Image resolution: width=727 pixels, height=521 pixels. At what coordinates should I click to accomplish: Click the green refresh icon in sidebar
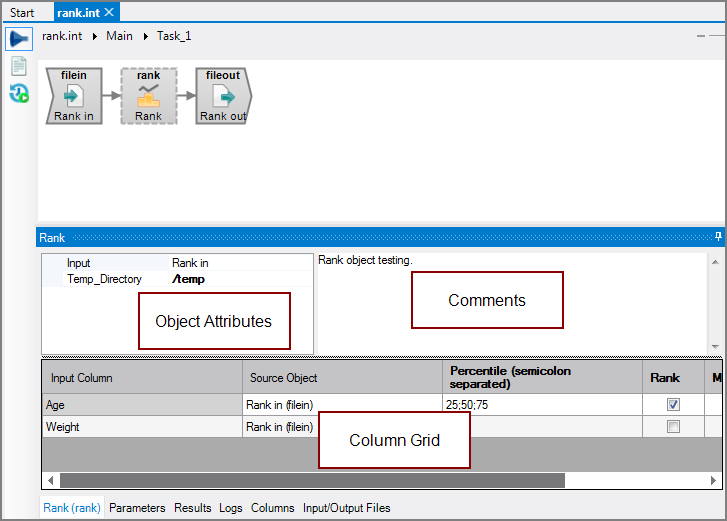click(x=18, y=94)
